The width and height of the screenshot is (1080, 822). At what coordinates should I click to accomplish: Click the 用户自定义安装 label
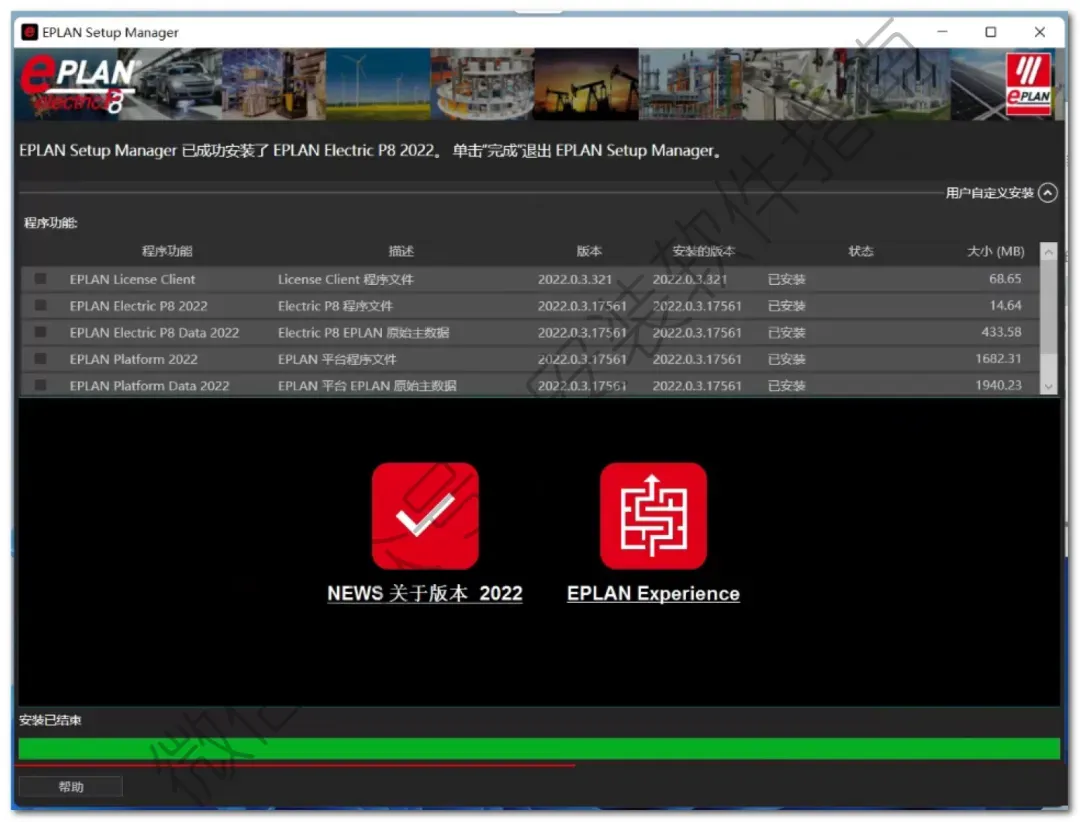coord(989,193)
